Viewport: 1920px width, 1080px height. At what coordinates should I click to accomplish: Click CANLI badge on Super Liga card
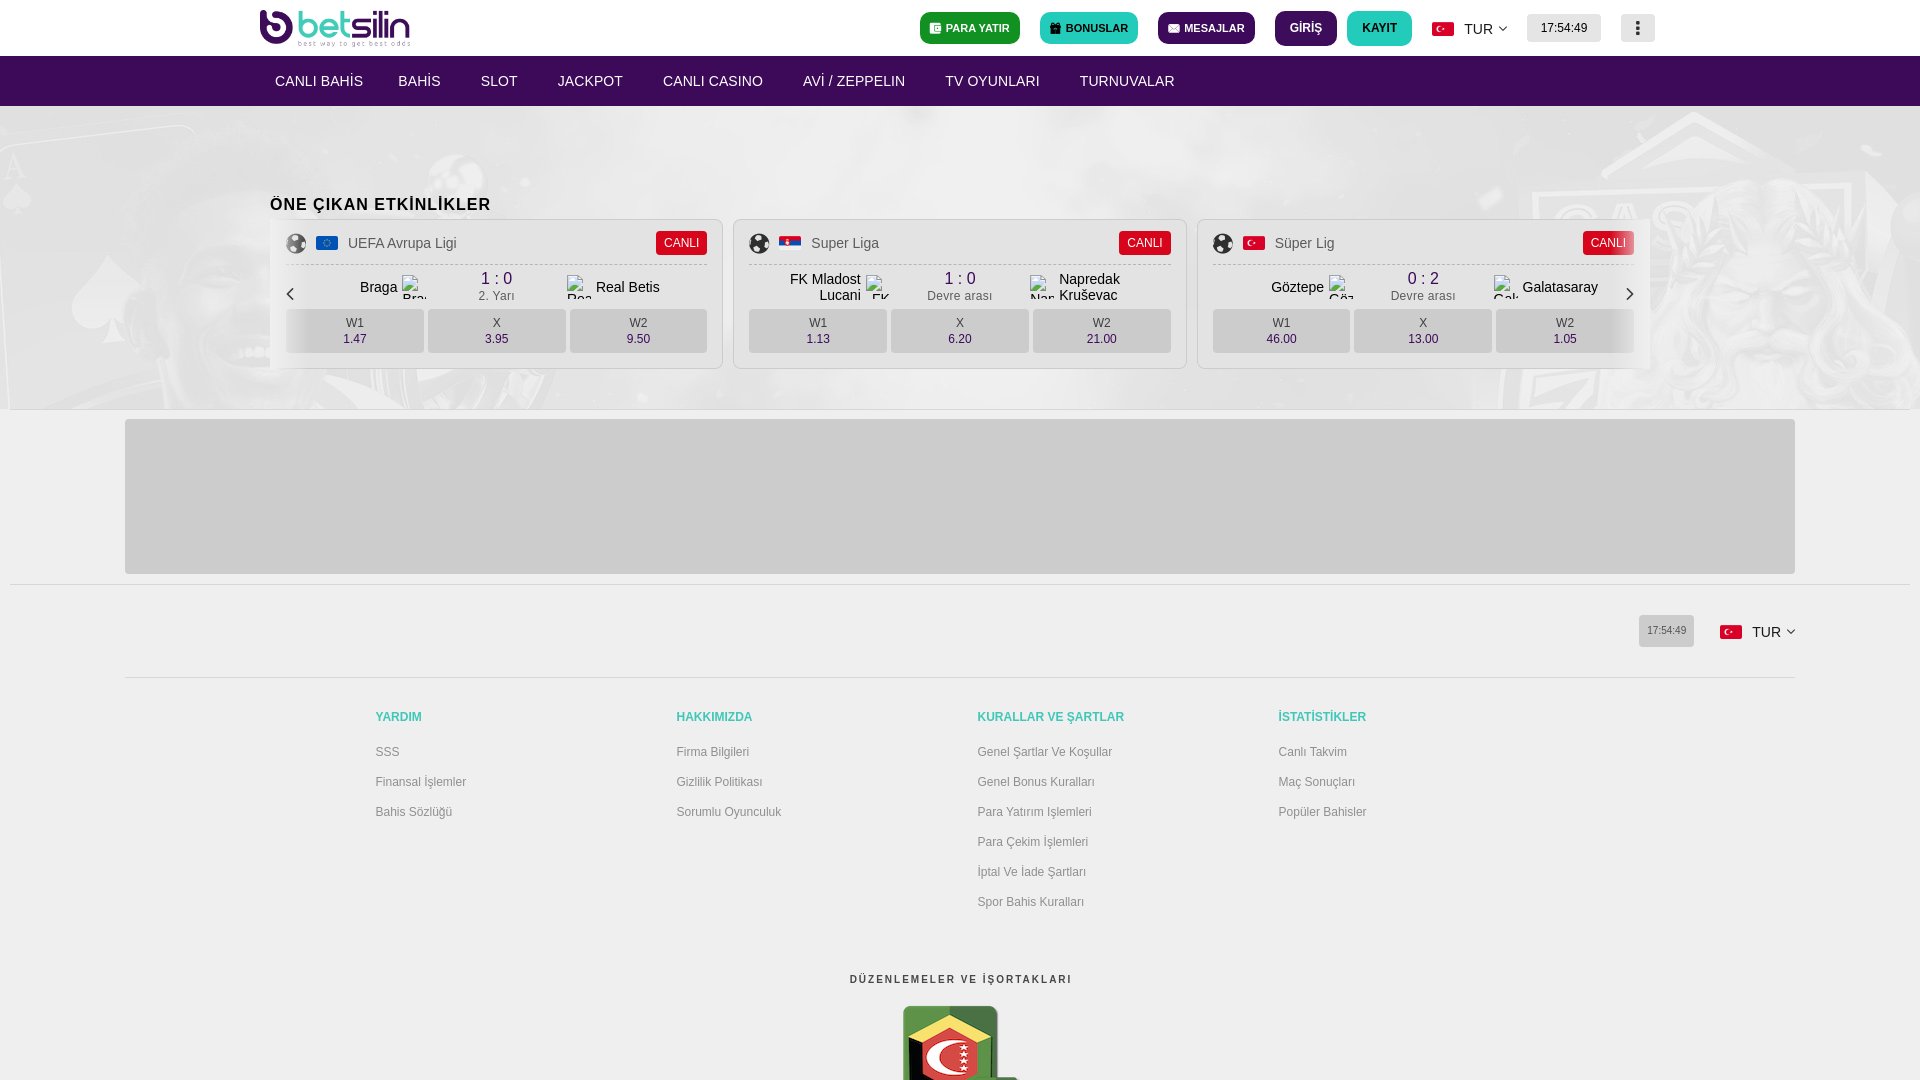(x=1145, y=243)
